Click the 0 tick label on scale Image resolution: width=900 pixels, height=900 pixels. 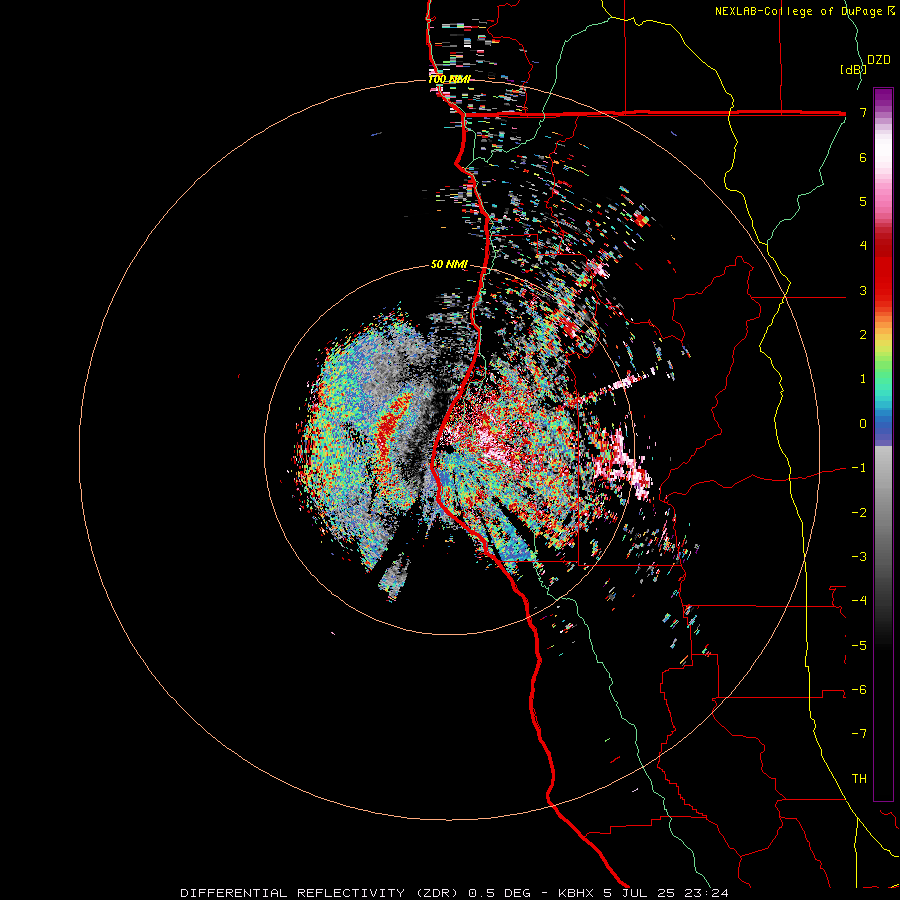pyautogui.click(x=863, y=424)
